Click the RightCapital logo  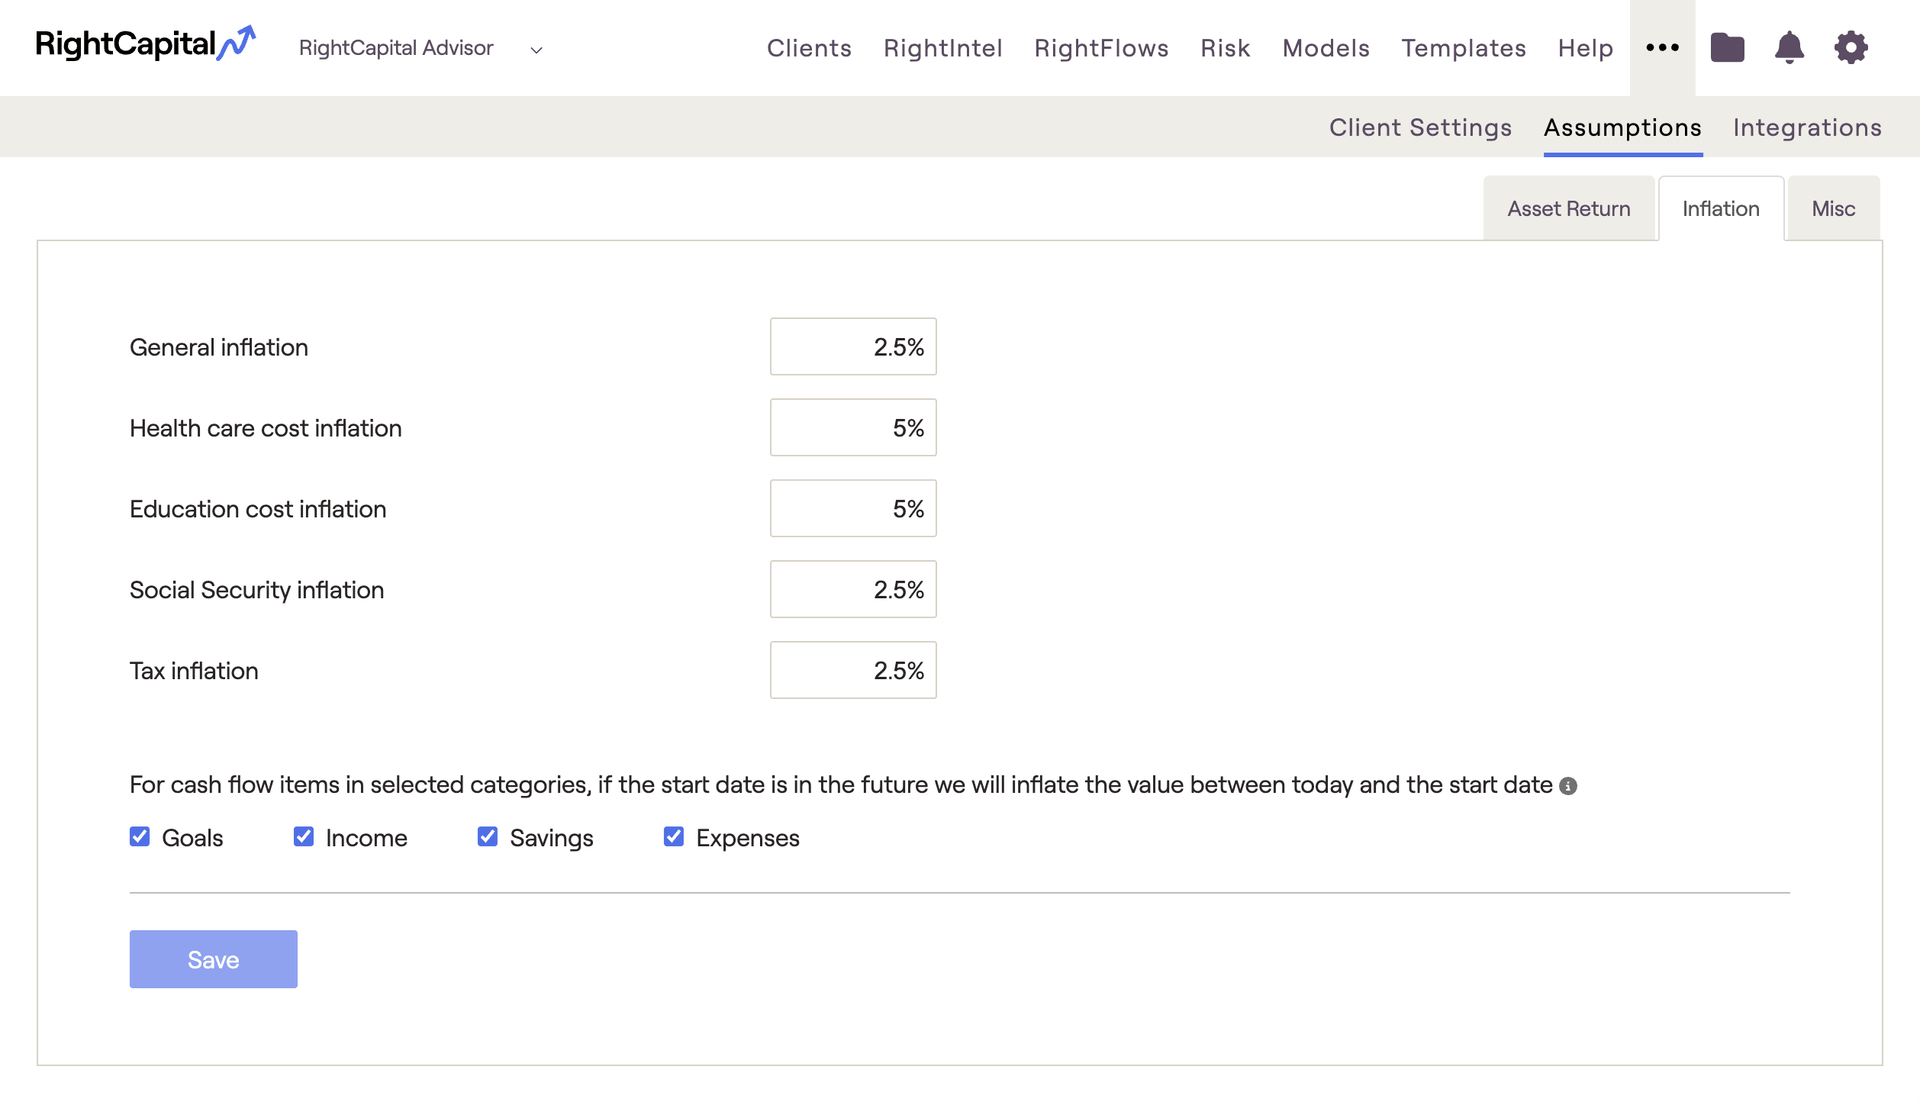tap(145, 45)
